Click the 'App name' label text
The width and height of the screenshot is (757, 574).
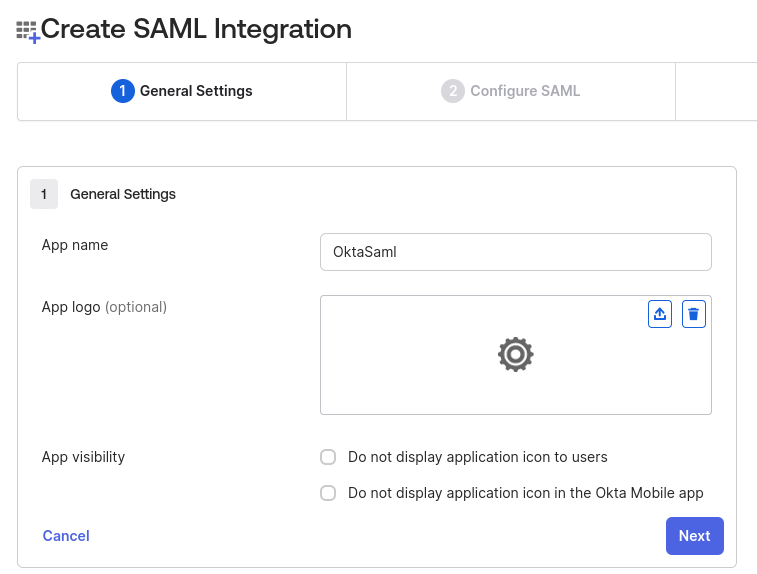click(75, 245)
